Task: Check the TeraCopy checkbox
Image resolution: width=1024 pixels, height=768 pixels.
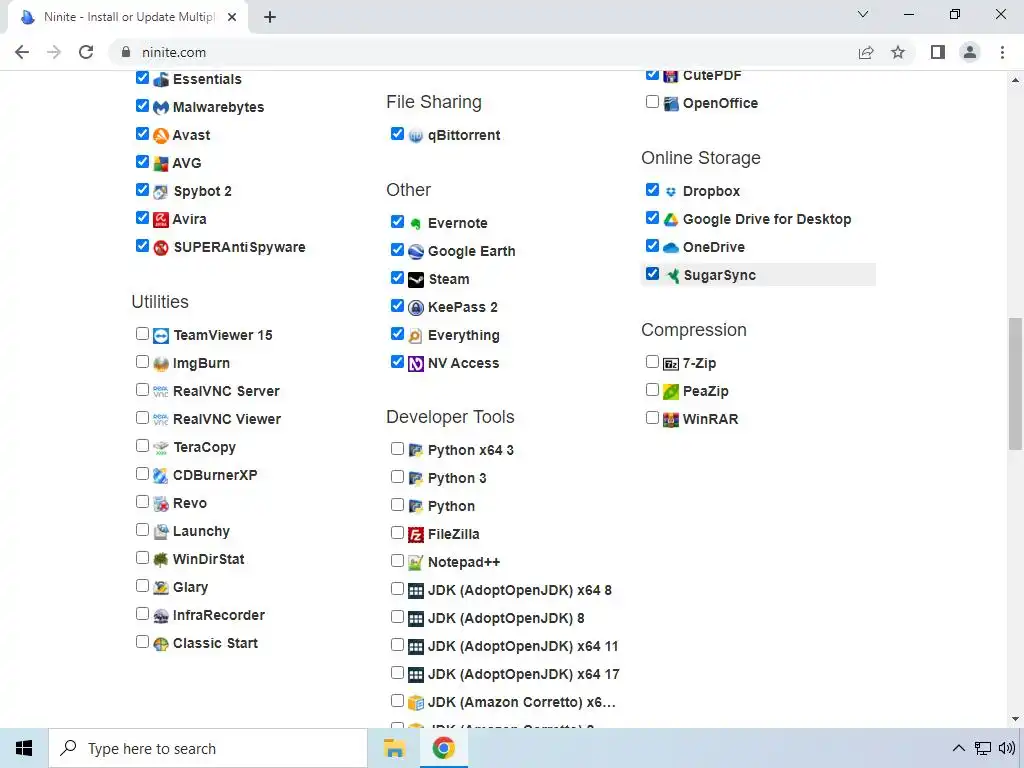Action: coord(142,445)
